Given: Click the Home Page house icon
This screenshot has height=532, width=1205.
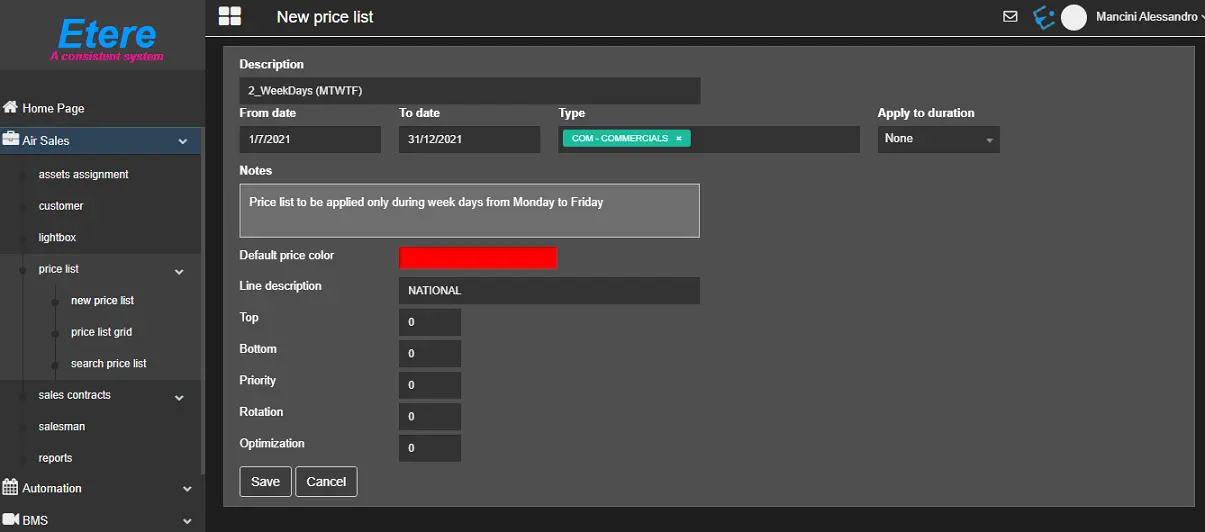Looking at the screenshot, I should (x=11, y=108).
